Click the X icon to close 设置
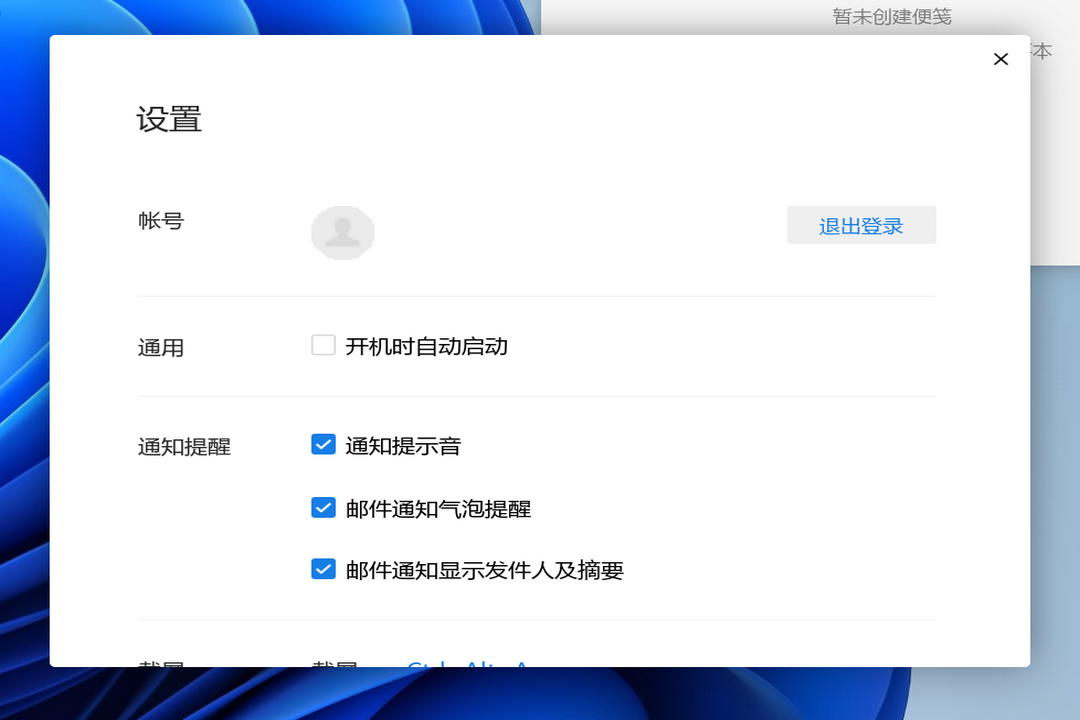 pyautogui.click(x=1000, y=59)
